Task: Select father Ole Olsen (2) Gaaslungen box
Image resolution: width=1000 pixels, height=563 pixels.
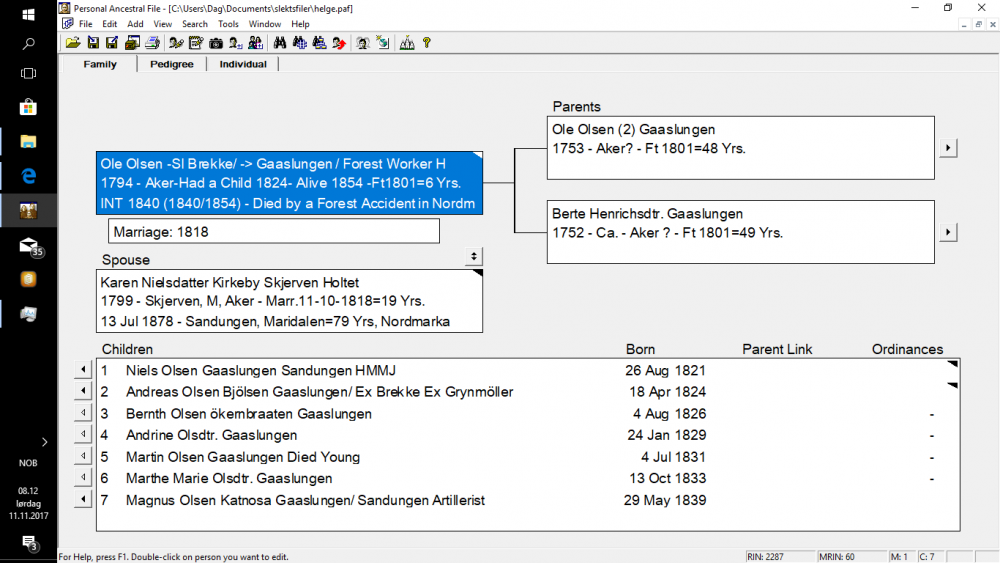Action: 740,148
